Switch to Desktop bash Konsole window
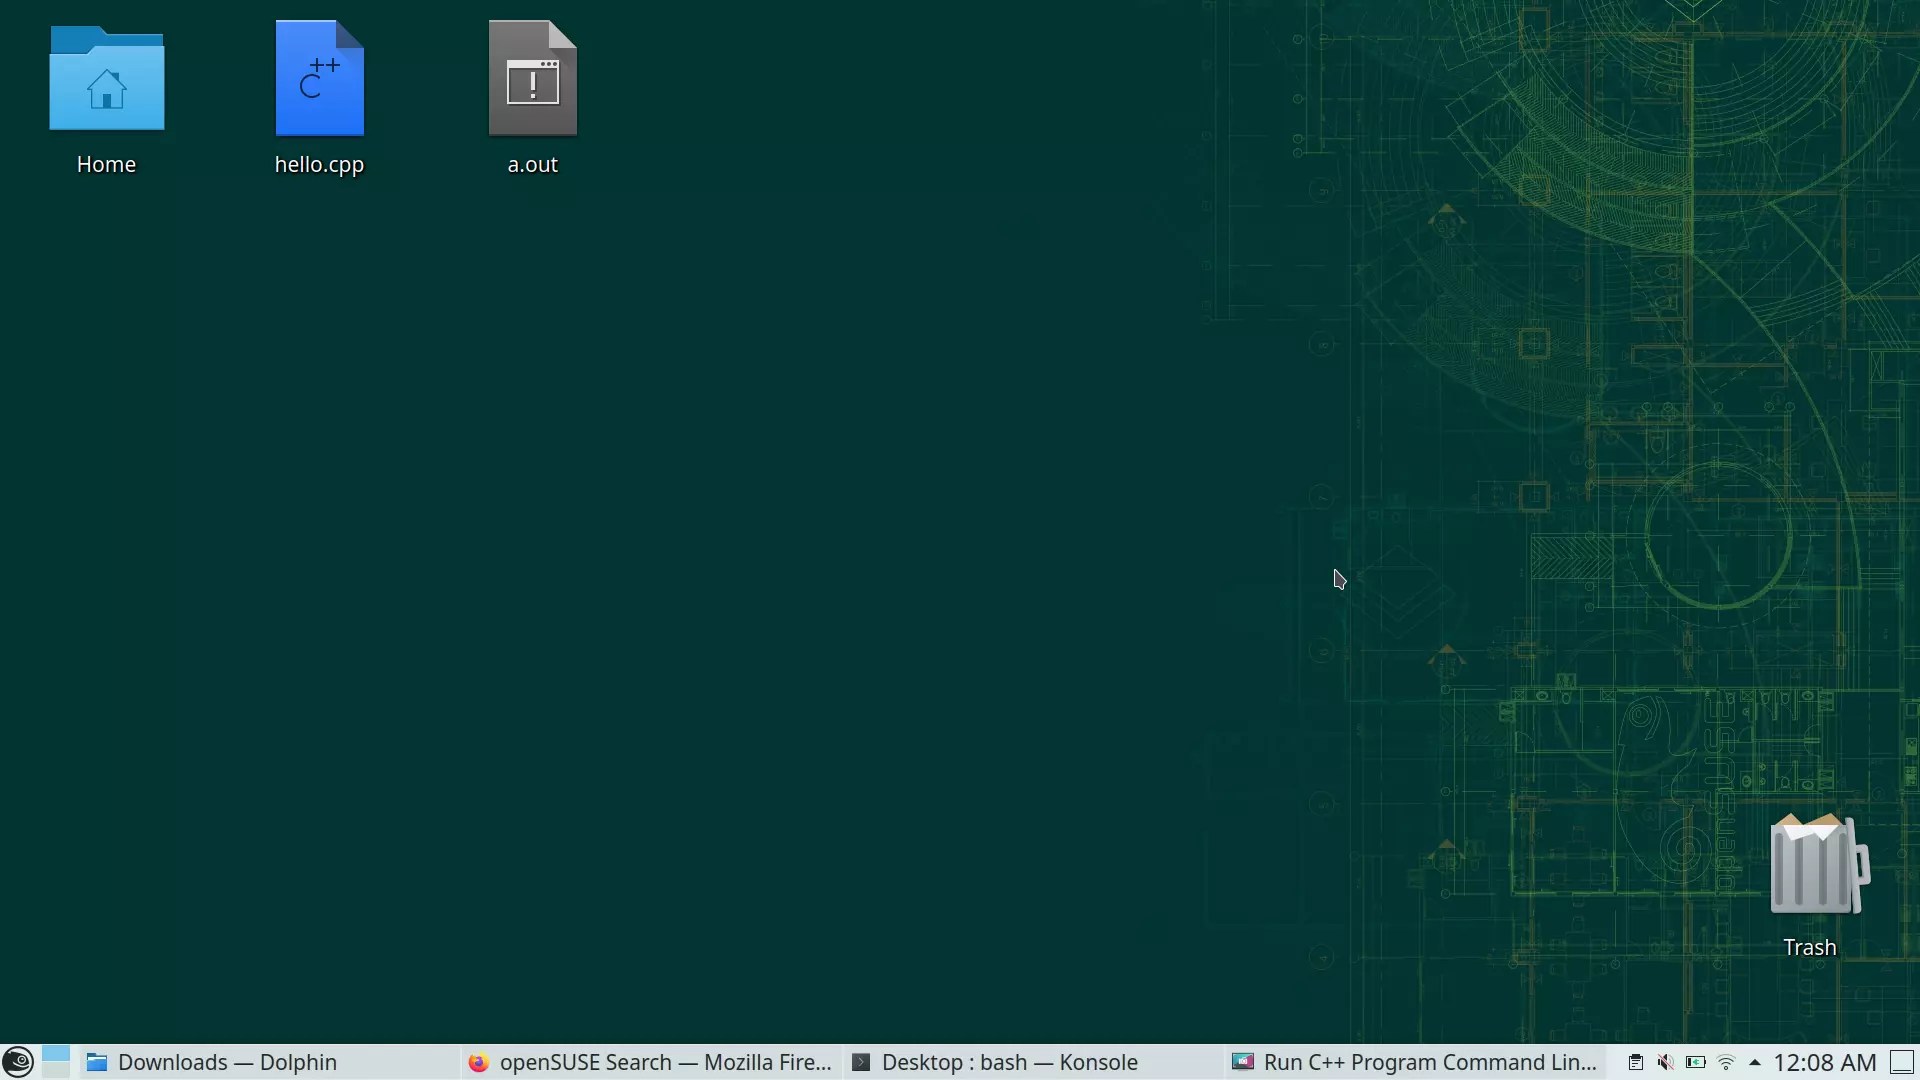The height and width of the screenshot is (1080, 1920). (x=995, y=1062)
